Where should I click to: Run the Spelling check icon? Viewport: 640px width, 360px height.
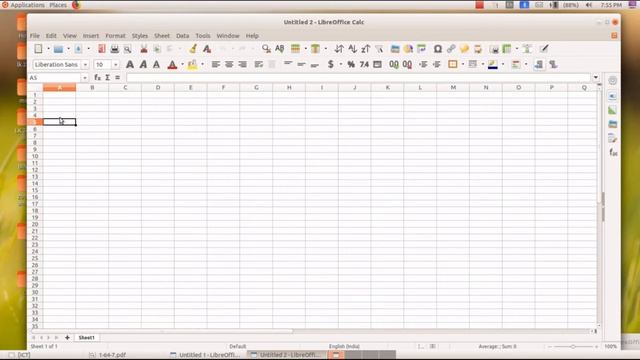click(x=280, y=49)
